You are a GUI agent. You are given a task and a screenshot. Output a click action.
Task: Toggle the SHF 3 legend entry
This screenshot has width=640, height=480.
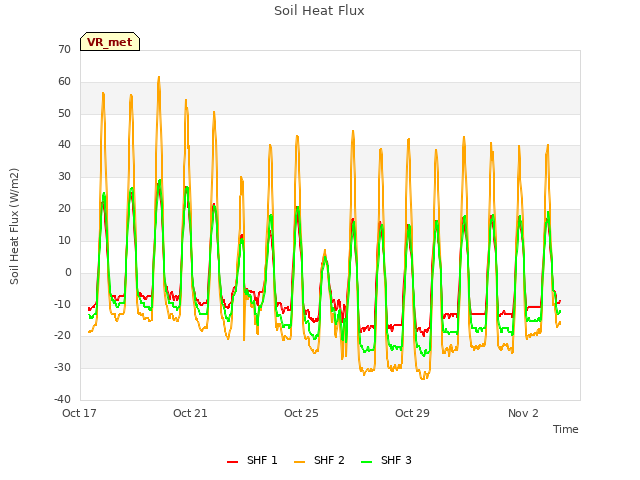tap(386, 461)
